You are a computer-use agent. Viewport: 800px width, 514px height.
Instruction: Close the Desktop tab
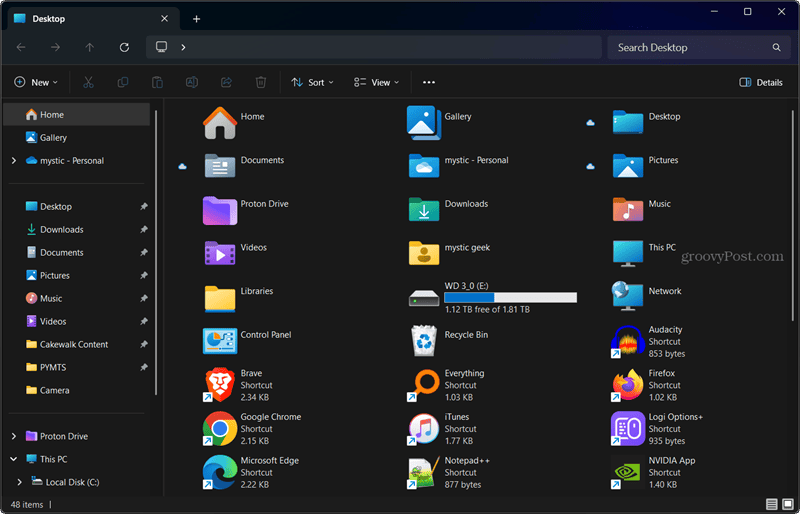point(164,19)
